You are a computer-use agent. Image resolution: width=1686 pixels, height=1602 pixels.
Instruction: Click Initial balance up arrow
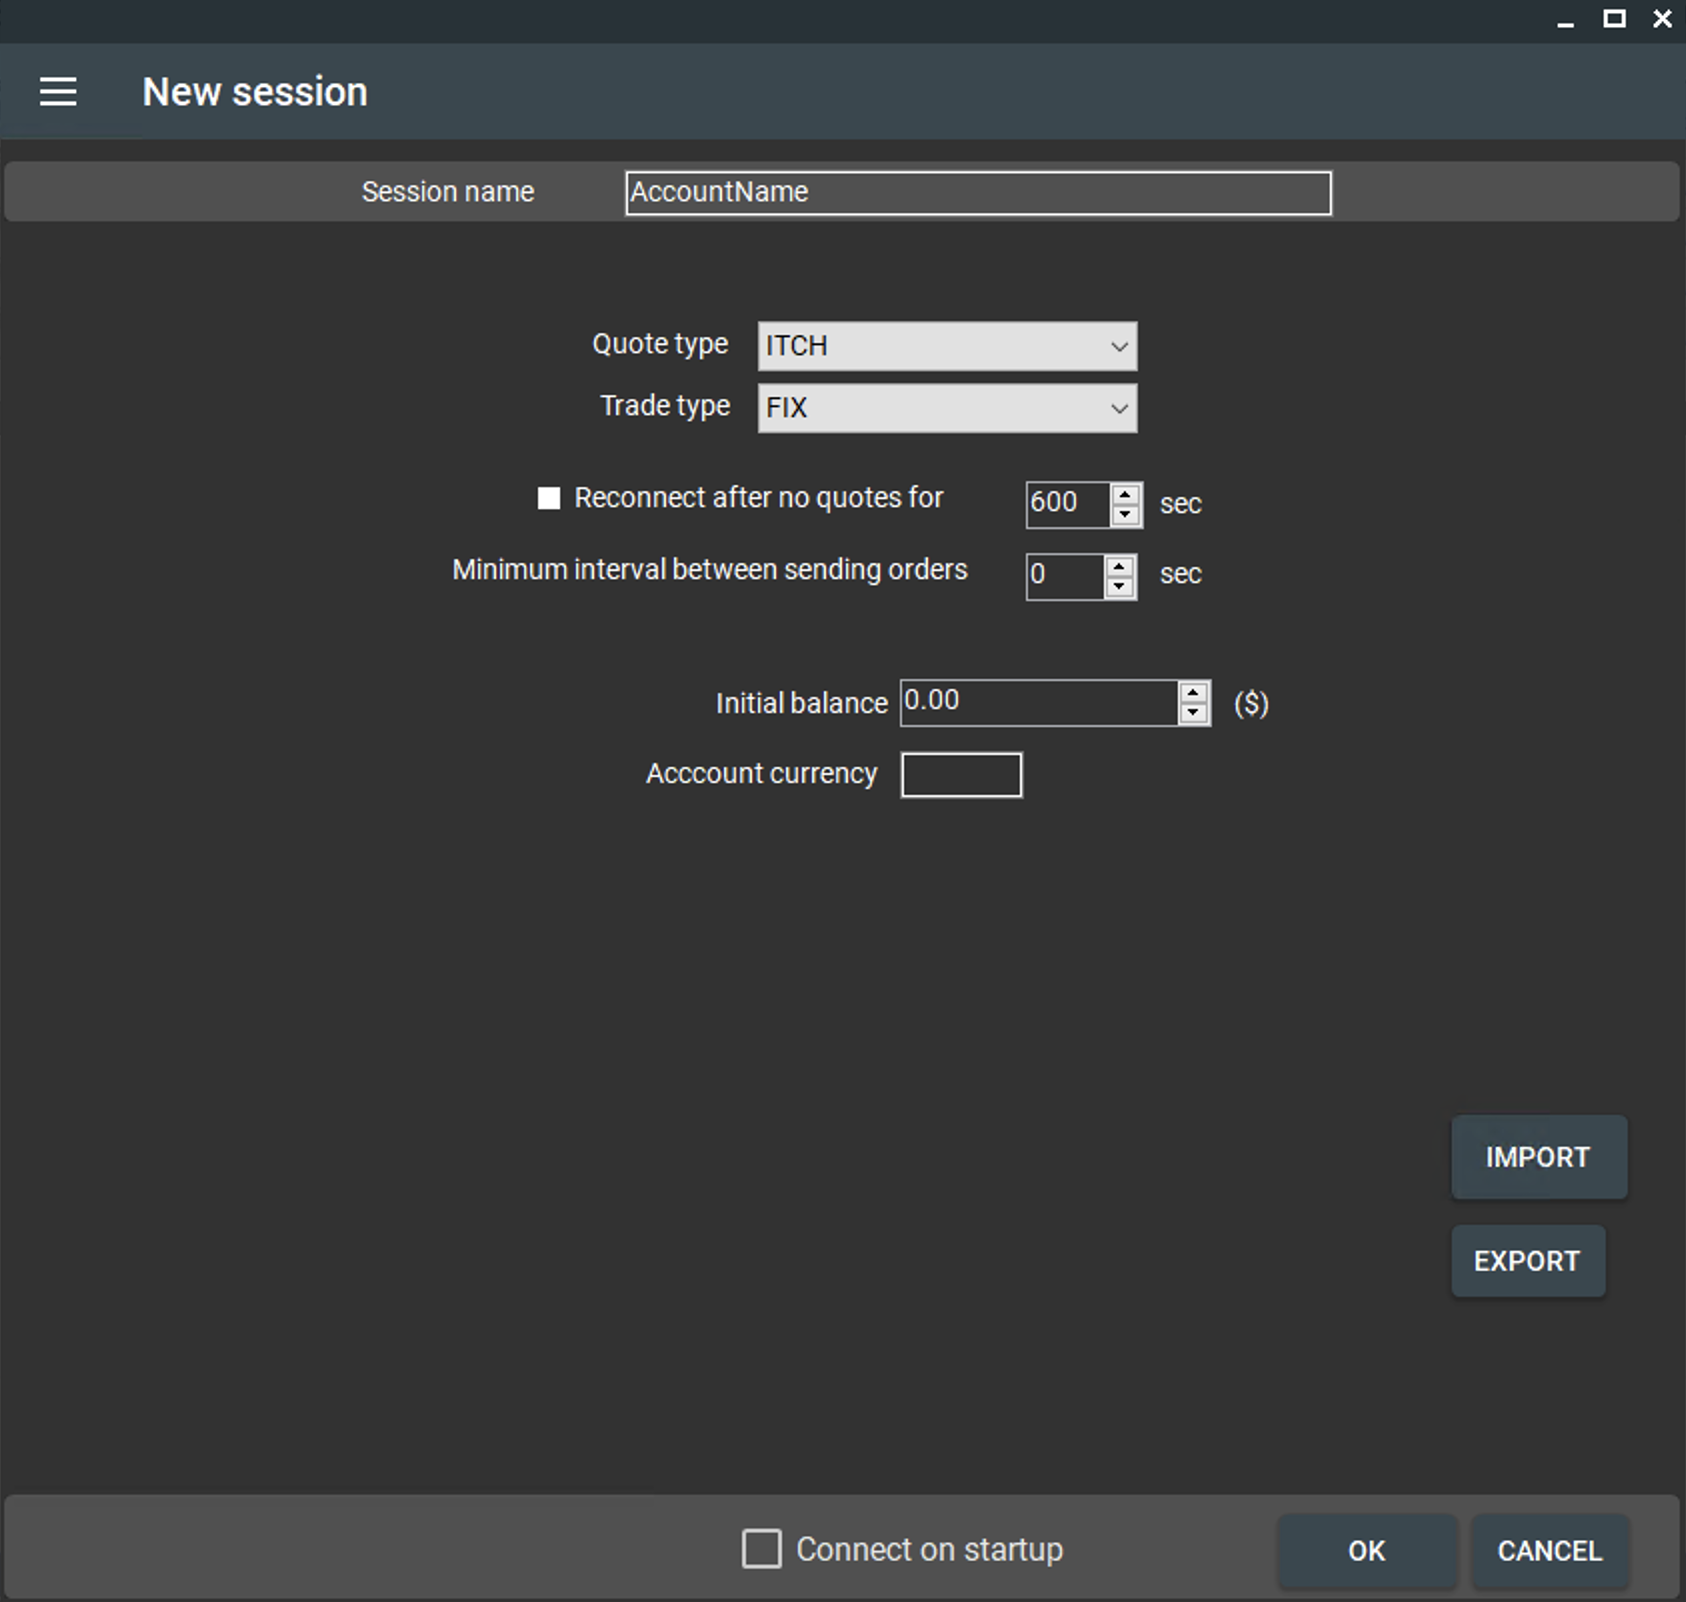1193,692
